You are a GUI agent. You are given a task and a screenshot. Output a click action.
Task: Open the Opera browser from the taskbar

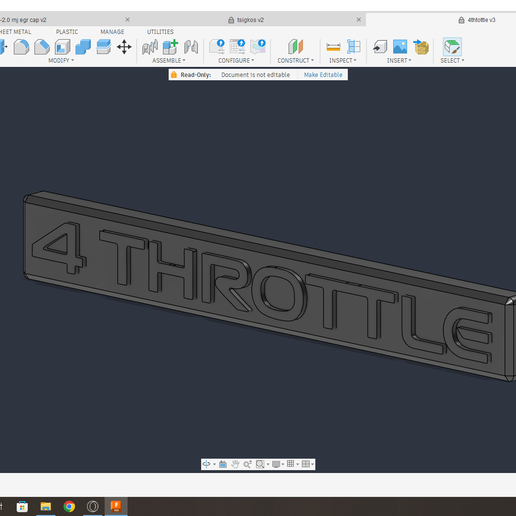point(93,507)
